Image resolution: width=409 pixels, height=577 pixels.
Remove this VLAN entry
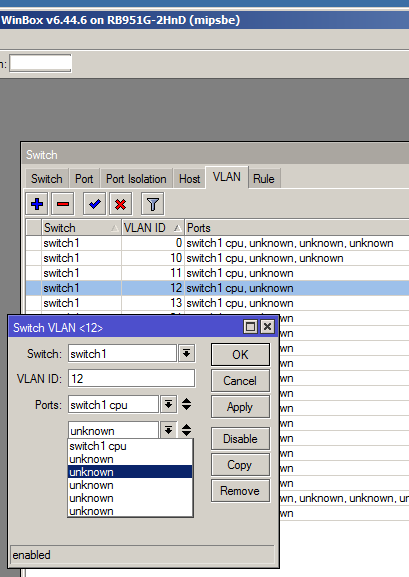240,491
